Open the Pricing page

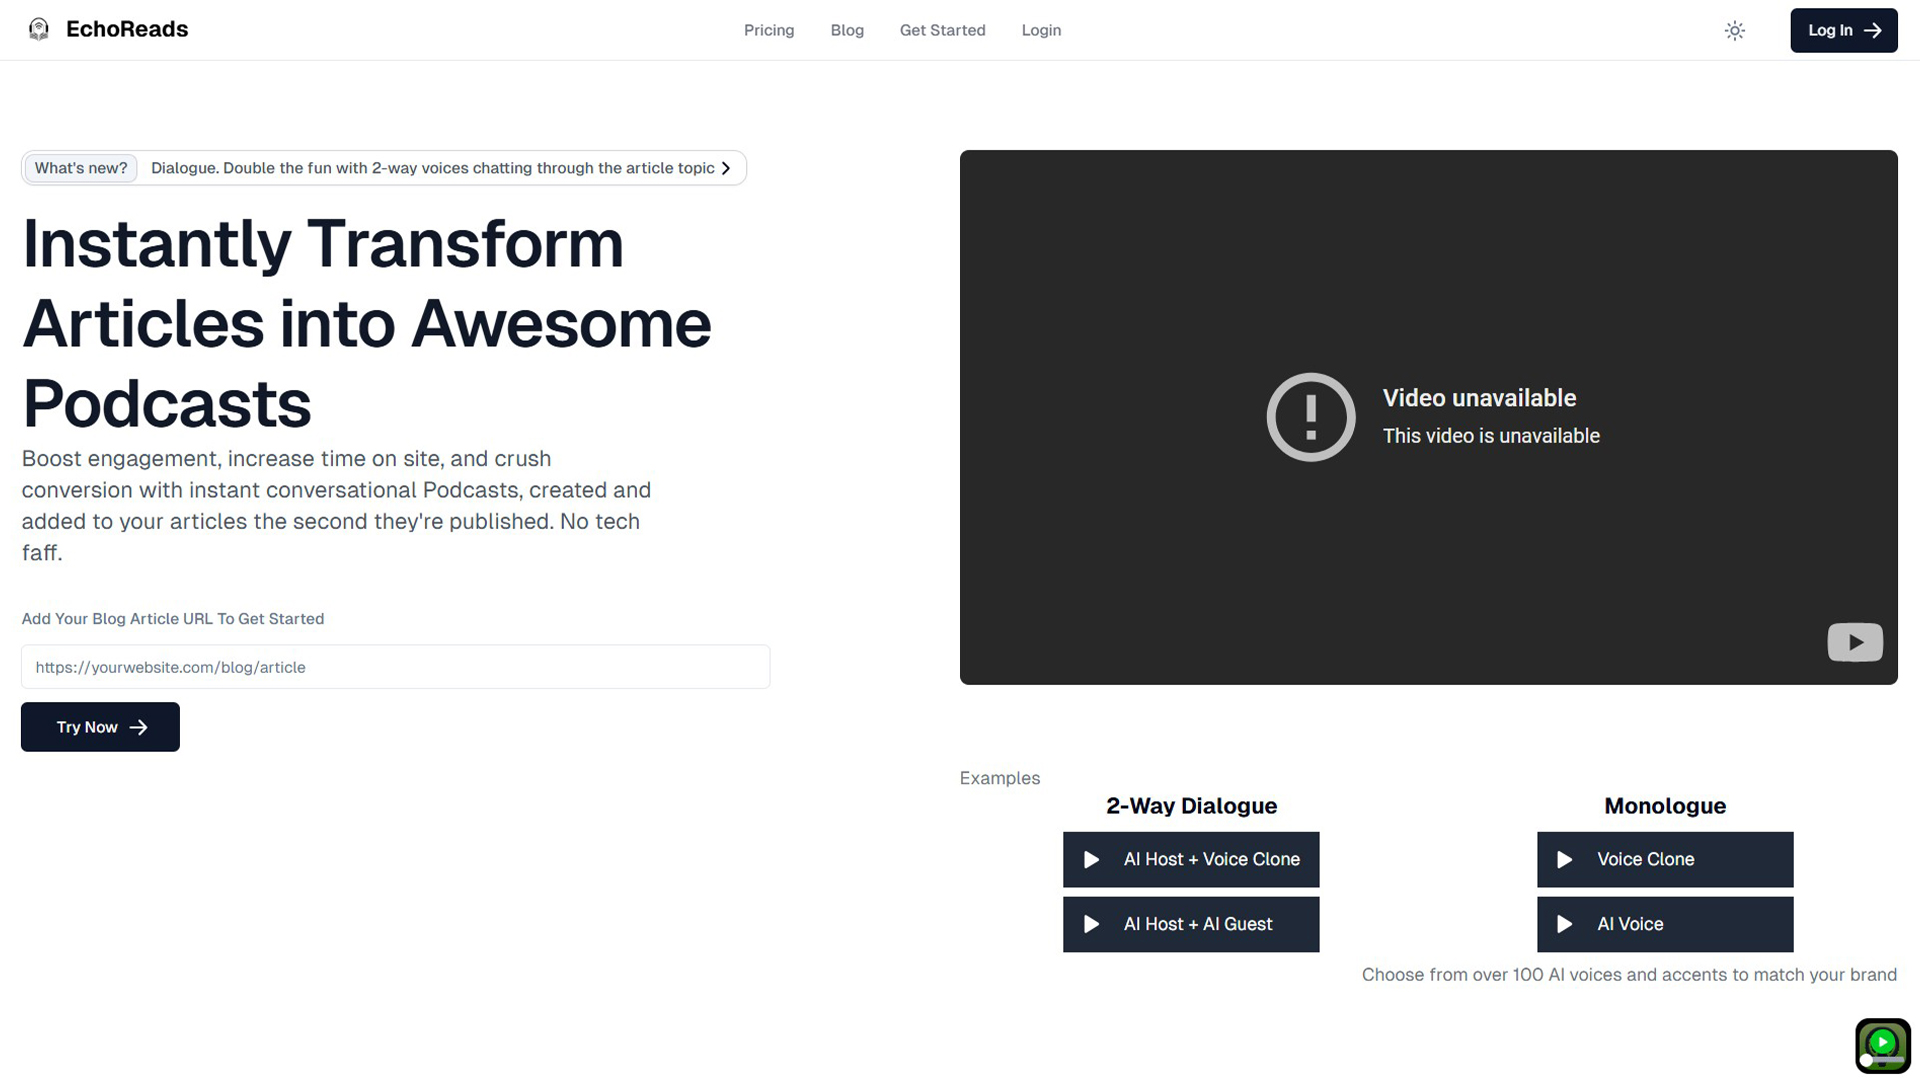[x=769, y=30]
